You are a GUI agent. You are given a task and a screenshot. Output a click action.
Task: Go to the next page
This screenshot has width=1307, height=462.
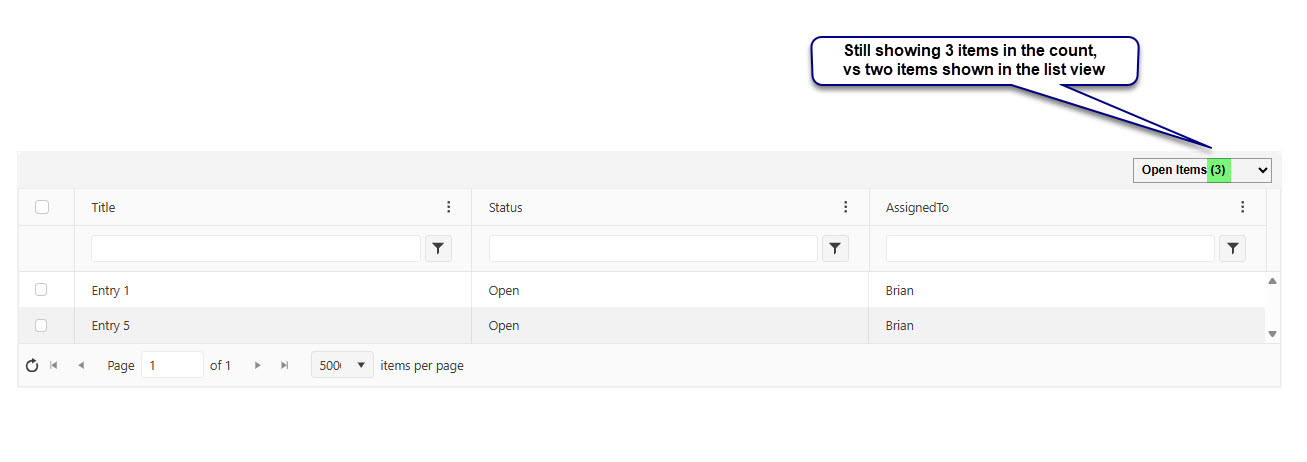(x=257, y=366)
